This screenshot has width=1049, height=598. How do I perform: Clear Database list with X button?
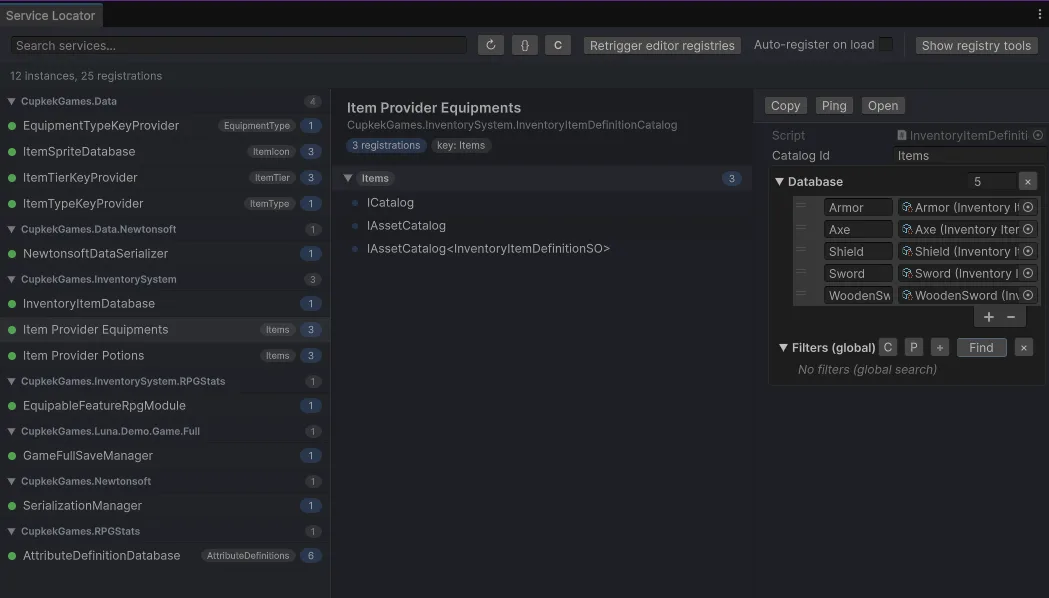pos(1028,181)
